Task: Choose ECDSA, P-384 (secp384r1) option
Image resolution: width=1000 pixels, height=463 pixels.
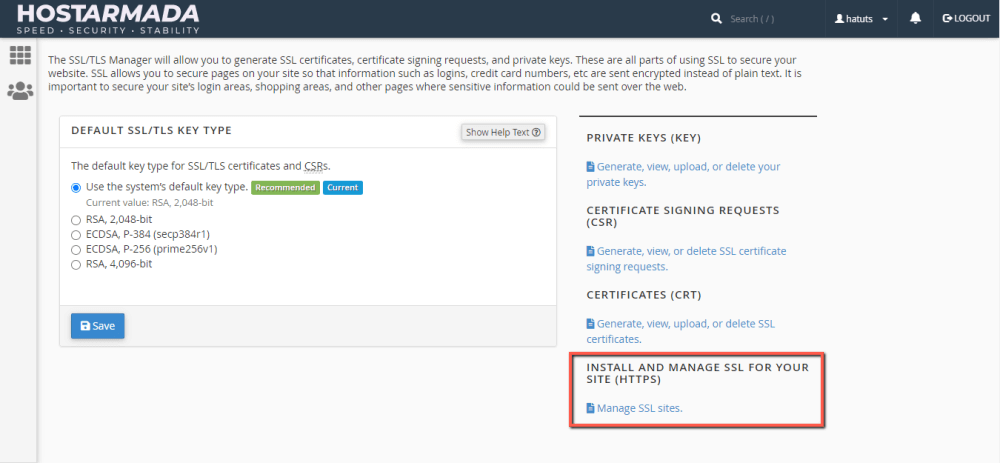Action: (76, 235)
